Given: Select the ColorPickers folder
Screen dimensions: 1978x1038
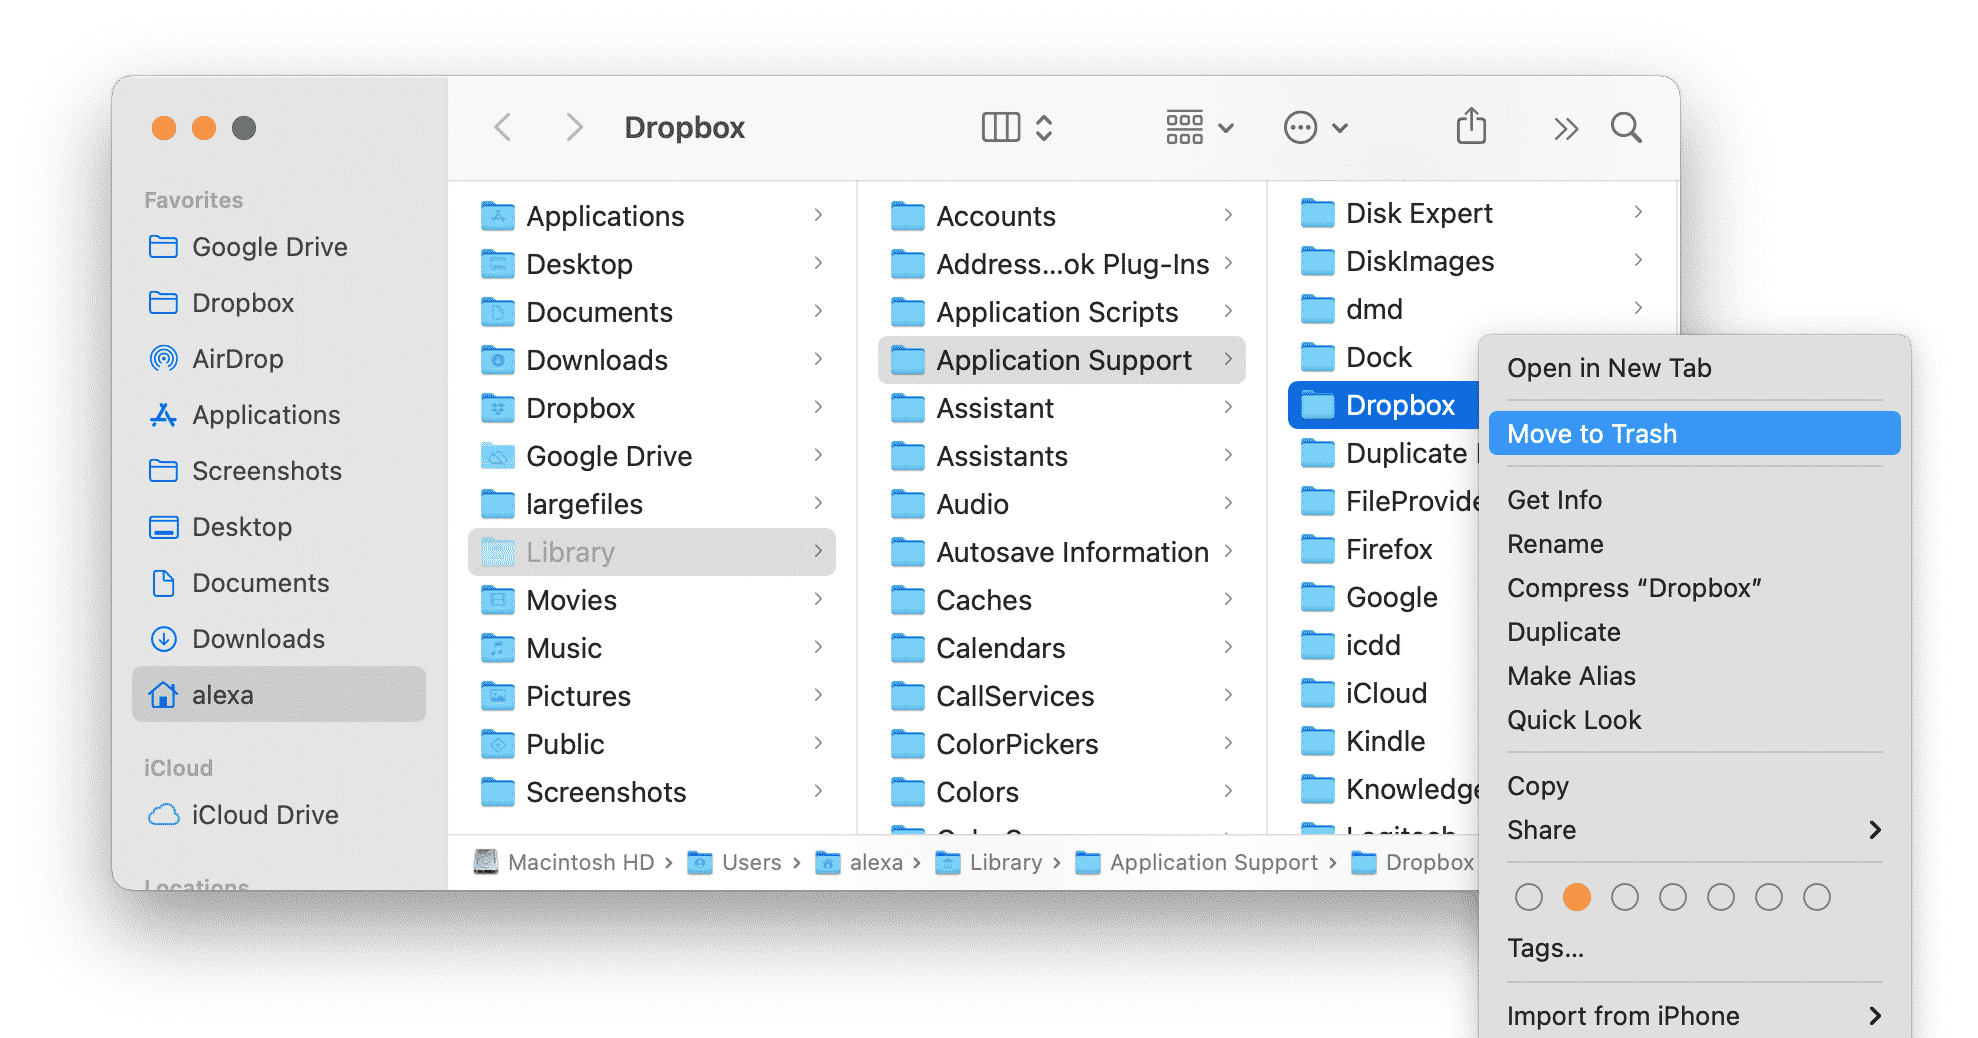Looking at the screenshot, I should coord(1061,744).
